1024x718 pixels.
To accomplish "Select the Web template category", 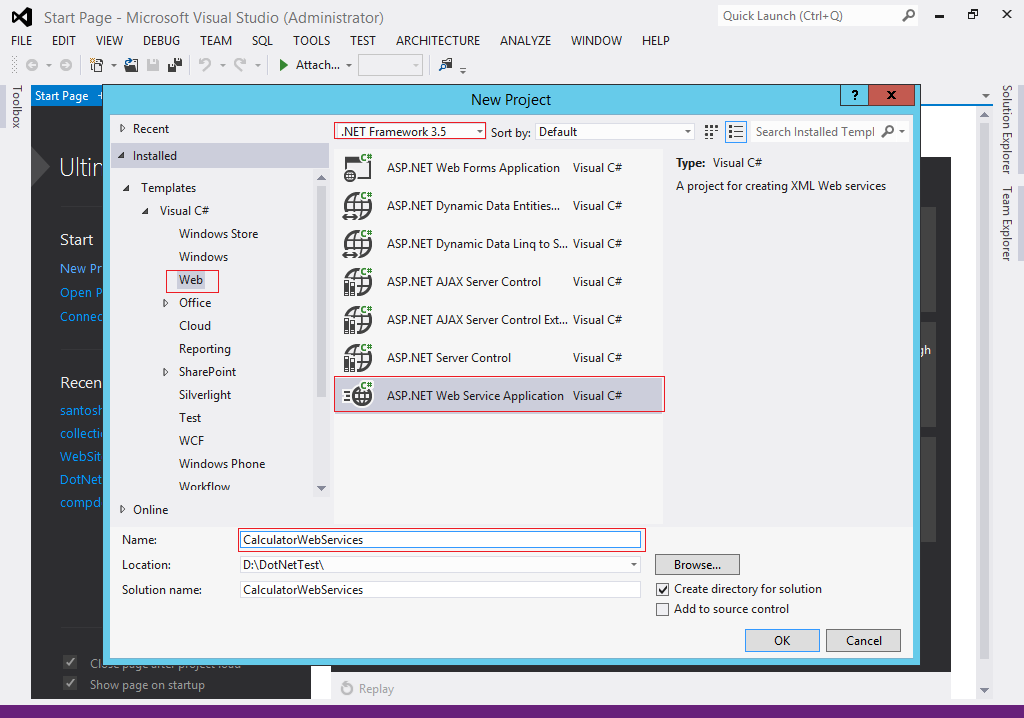I will pos(191,280).
